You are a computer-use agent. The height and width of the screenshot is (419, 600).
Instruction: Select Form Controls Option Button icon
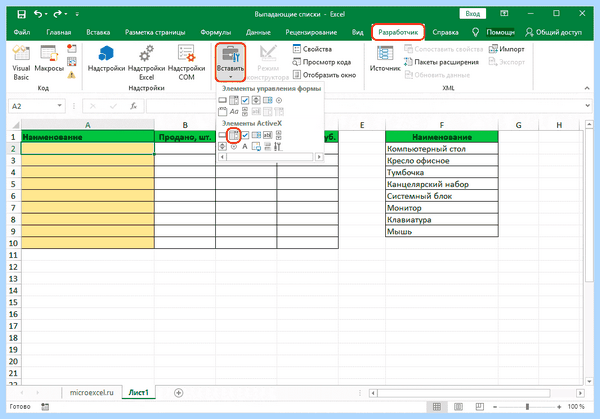point(279,100)
